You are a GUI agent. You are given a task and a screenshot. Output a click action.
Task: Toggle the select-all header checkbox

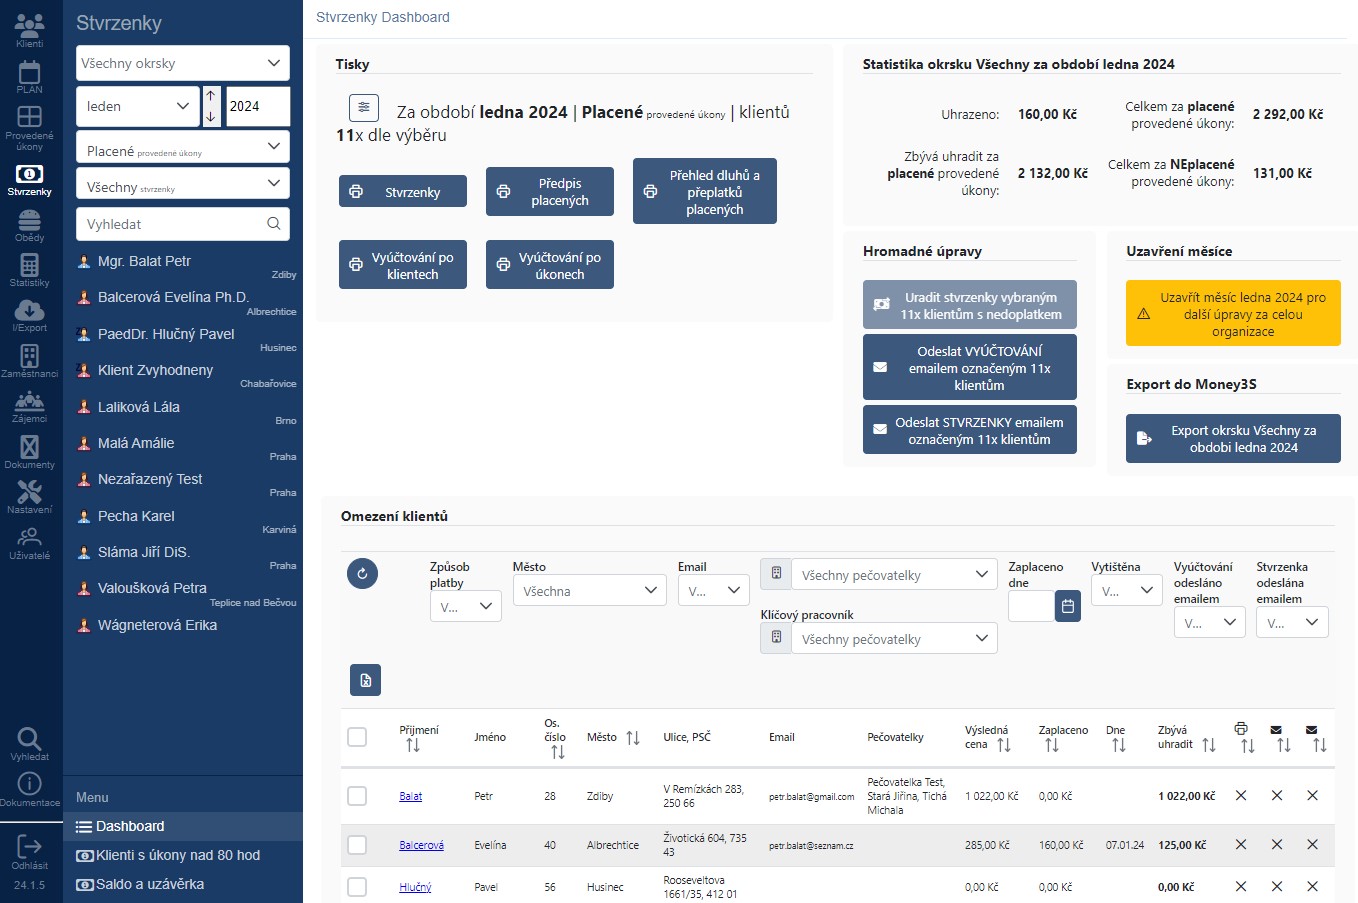click(x=357, y=737)
